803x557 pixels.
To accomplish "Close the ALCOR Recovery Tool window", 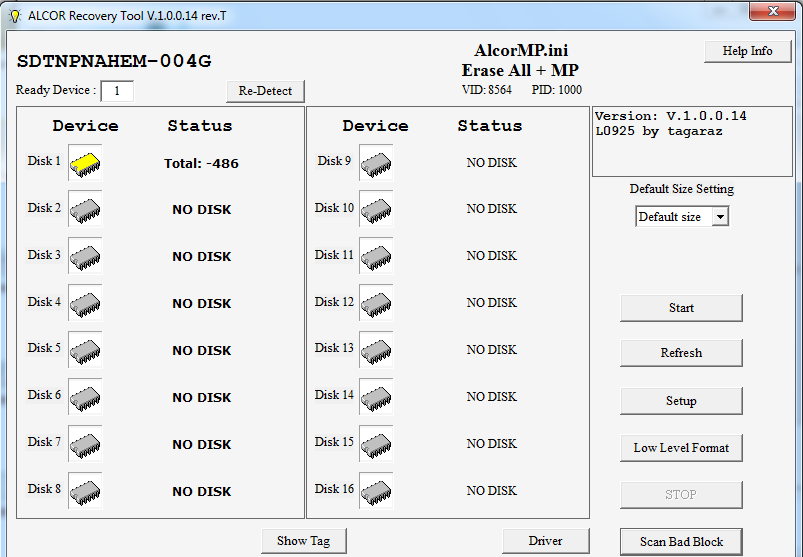I will click(773, 11).
